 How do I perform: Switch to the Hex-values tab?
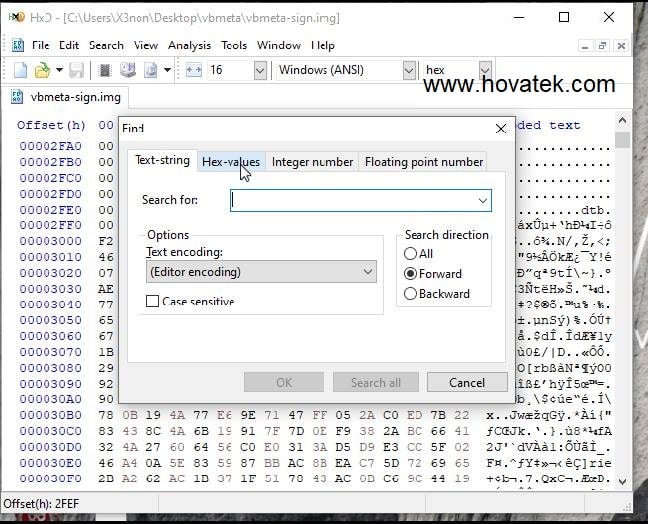231,162
